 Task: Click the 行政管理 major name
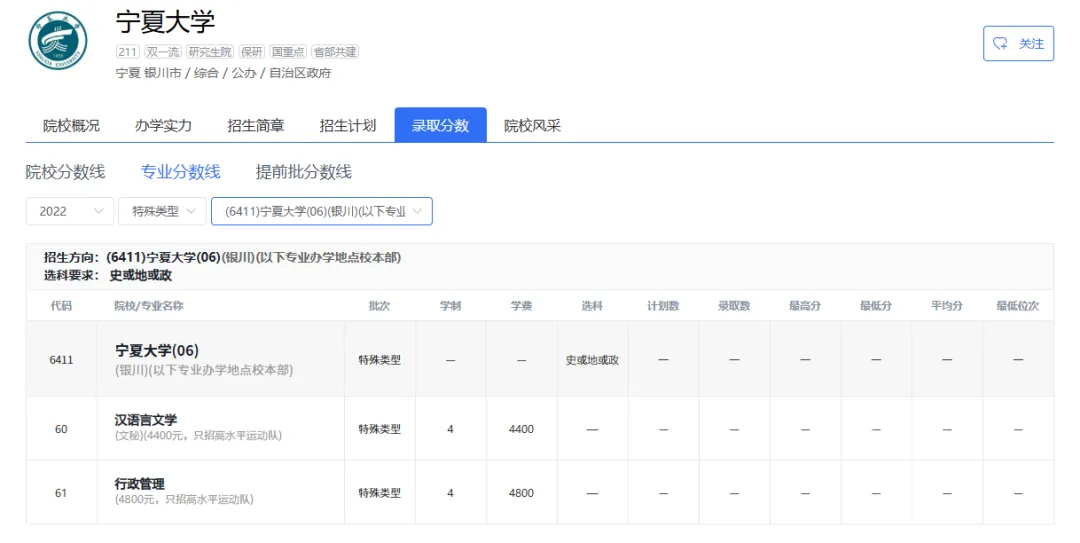[x=140, y=484]
